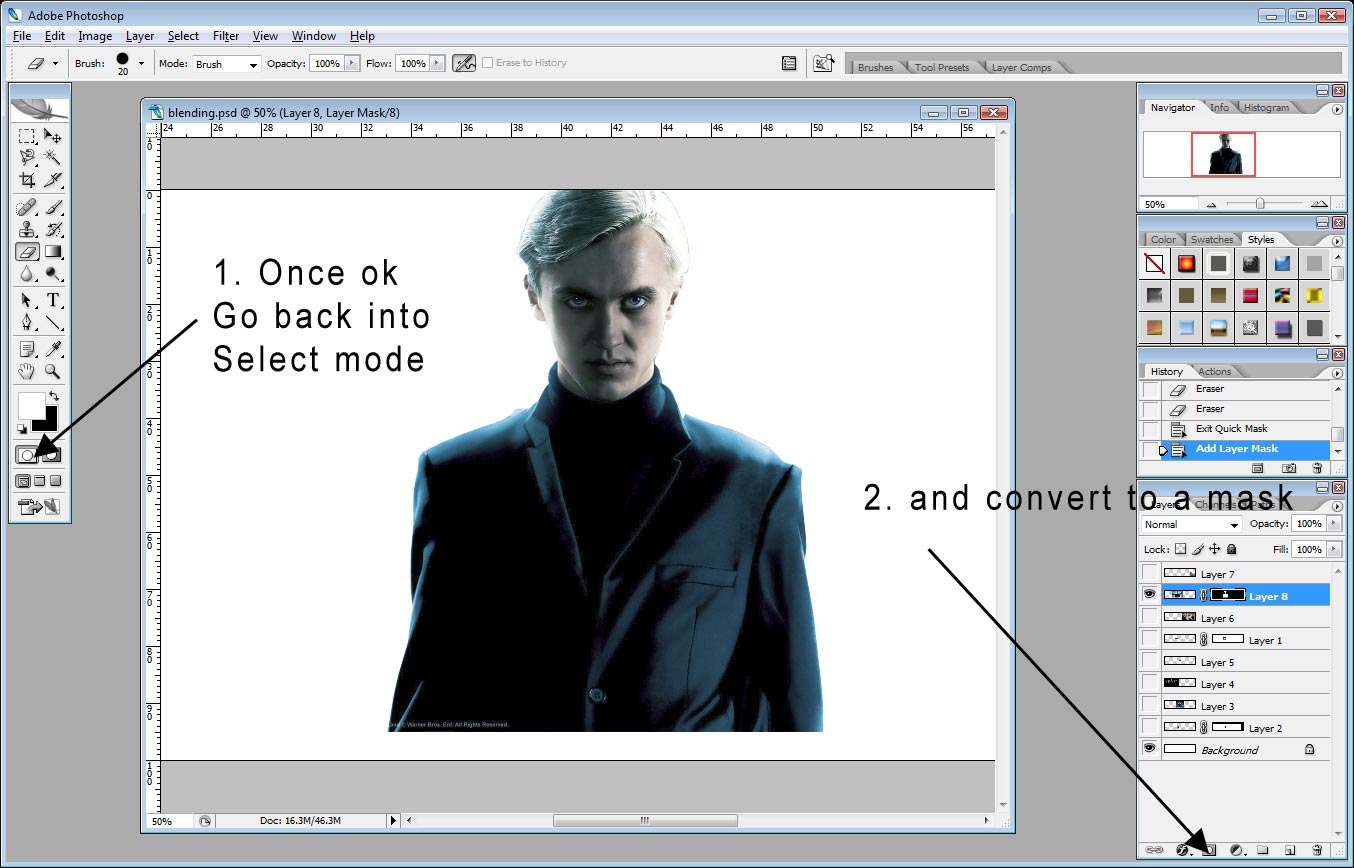The image size is (1354, 868).
Task: Toggle history brush source box beside Exit Quick Mask
Action: pyautogui.click(x=1151, y=429)
